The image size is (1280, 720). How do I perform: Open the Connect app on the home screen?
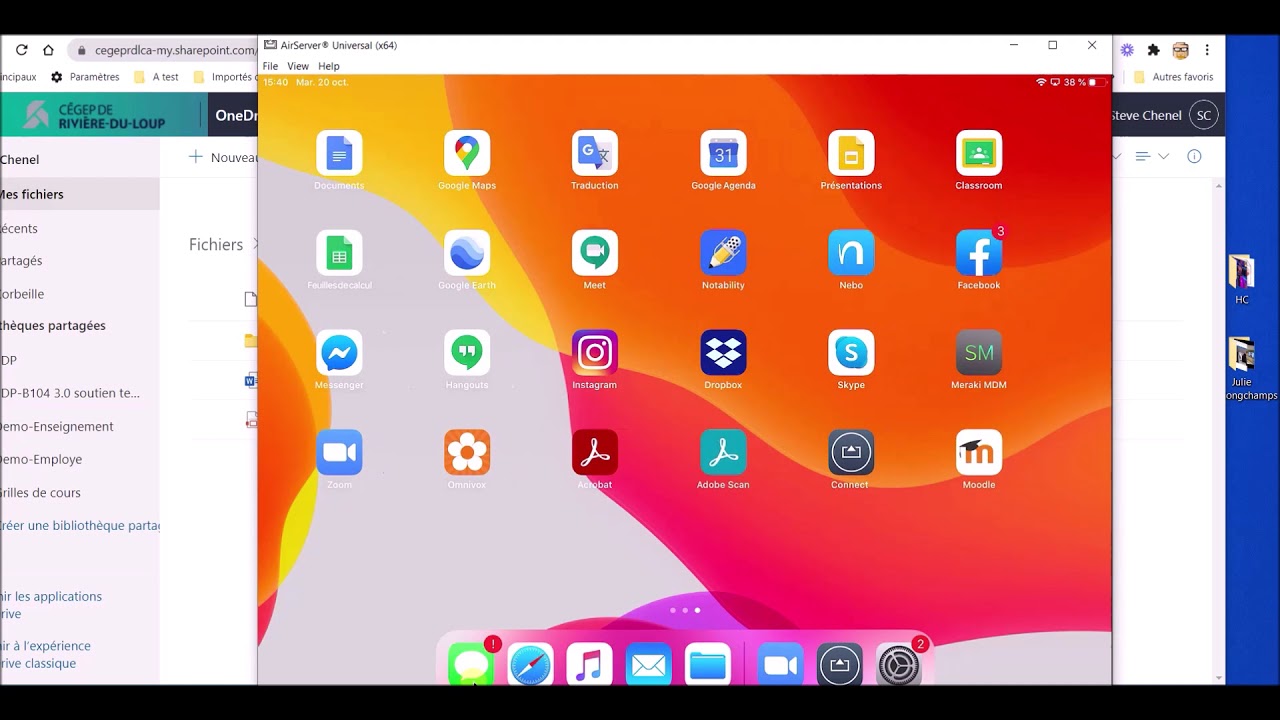pyautogui.click(x=851, y=453)
